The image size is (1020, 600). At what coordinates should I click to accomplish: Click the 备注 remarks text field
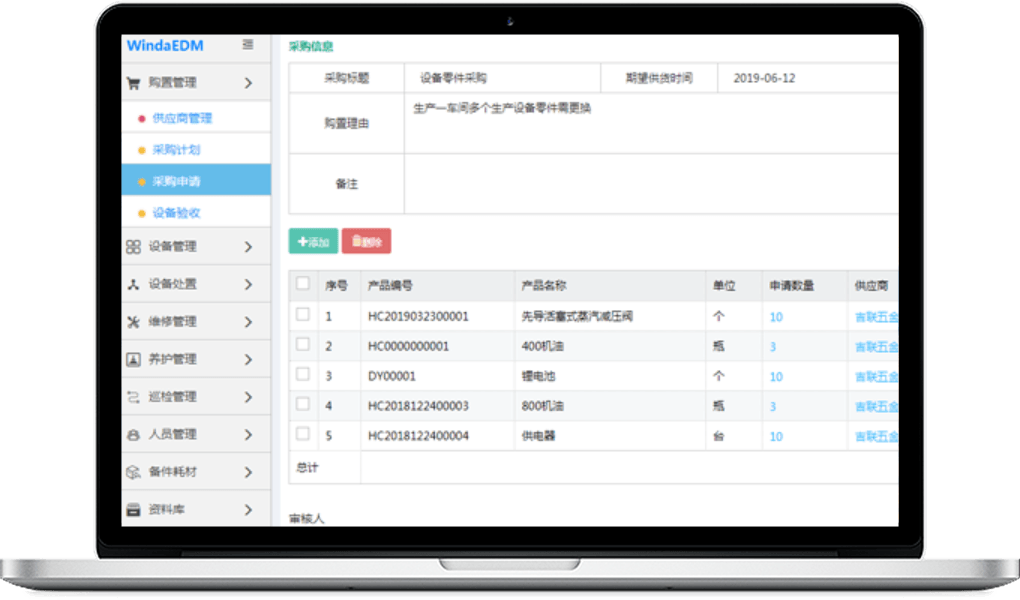pos(650,184)
